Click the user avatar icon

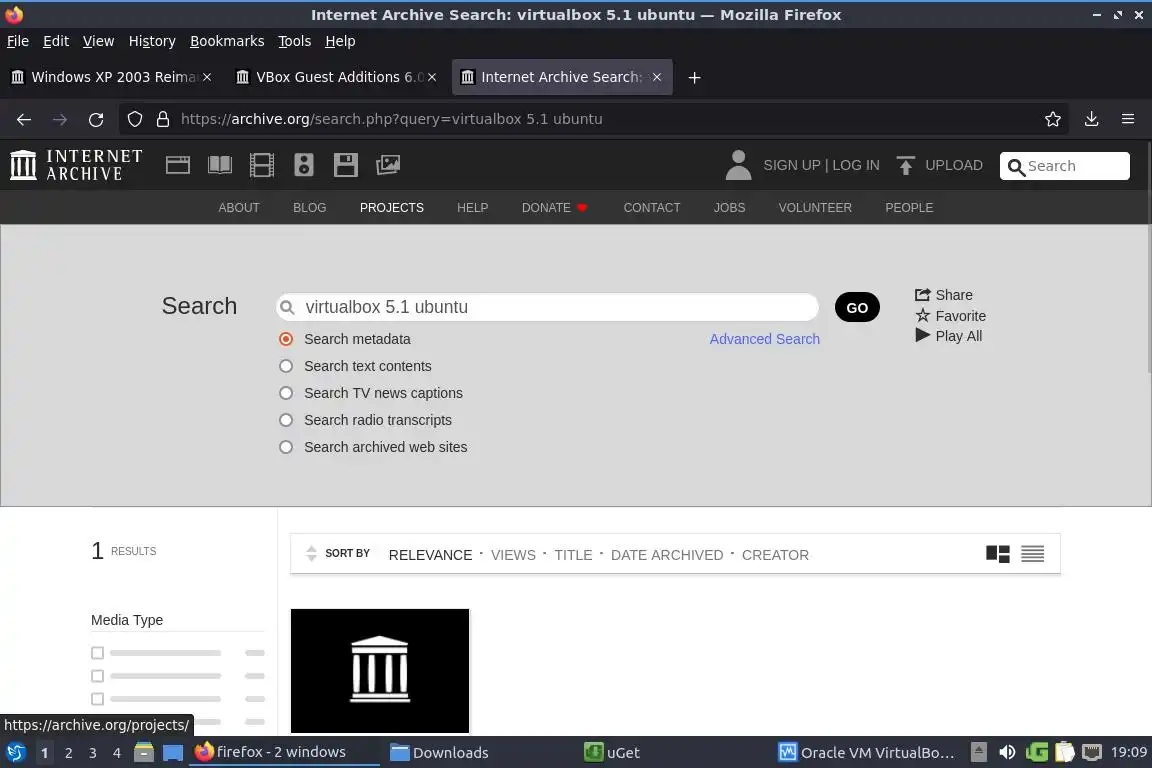click(738, 165)
